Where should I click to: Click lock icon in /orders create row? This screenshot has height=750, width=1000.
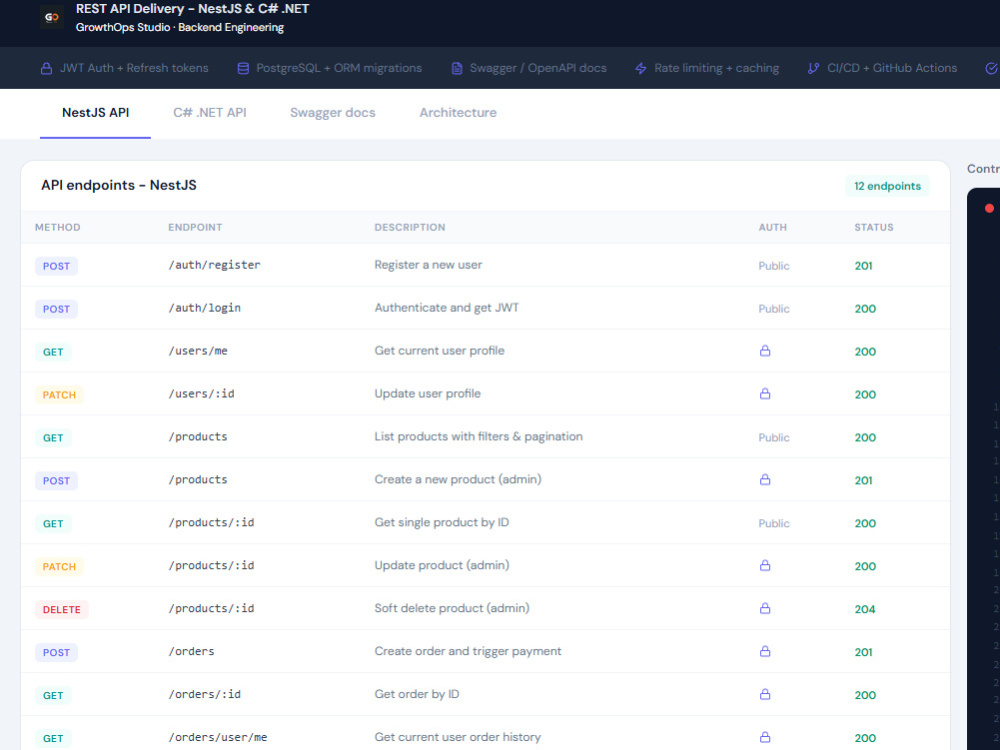(765, 651)
